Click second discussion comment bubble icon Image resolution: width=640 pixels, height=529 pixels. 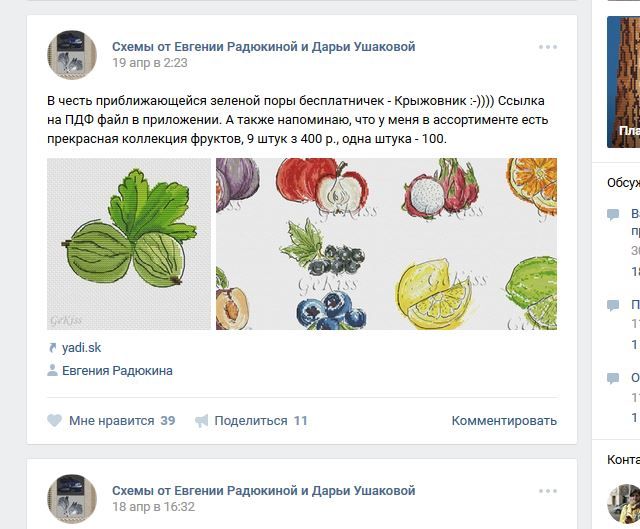click(613, 306)
